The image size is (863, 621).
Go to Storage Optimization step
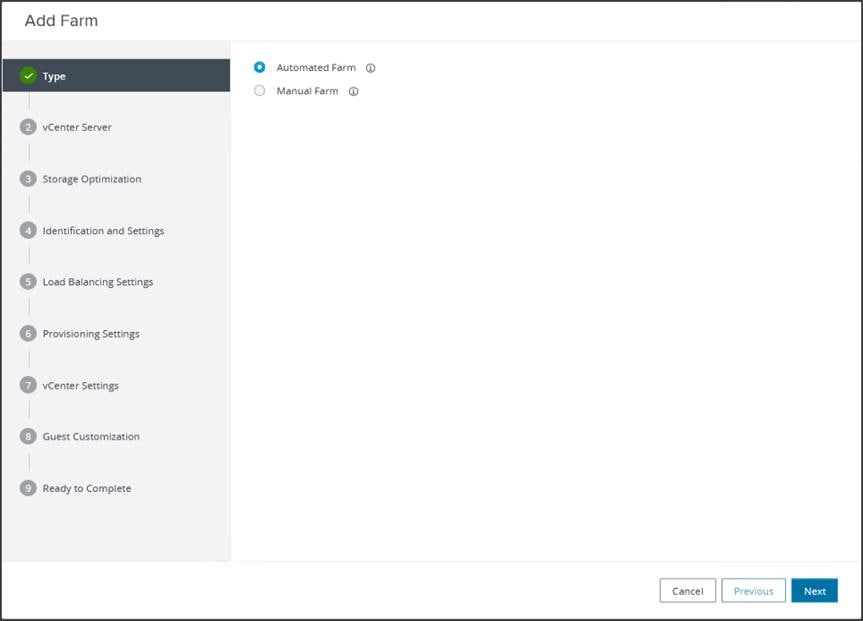tap(92, 179)
